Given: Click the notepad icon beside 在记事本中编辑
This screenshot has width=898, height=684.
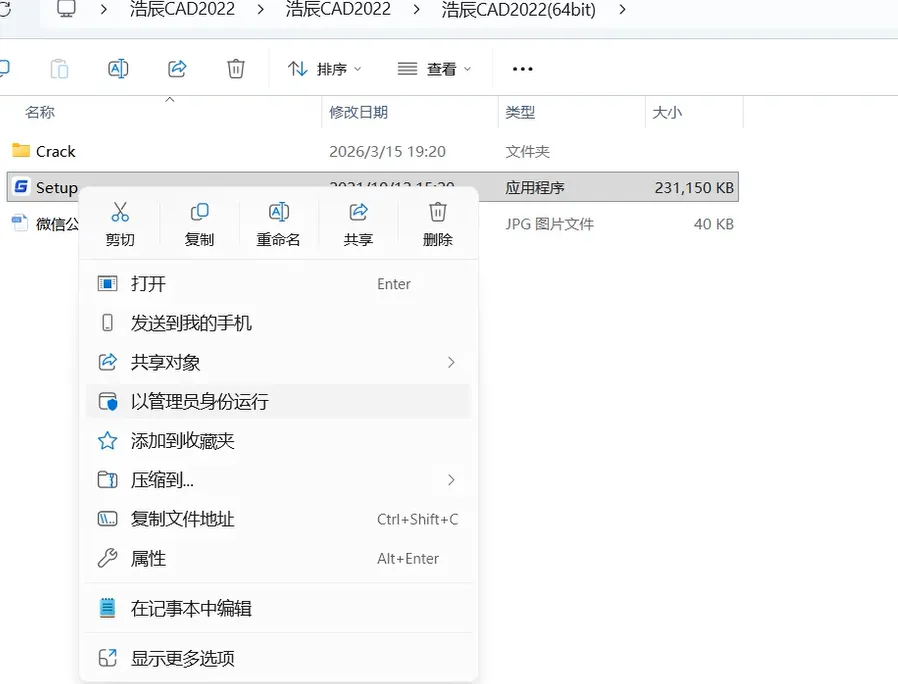Looking at the screenshot, I should coord(108,608).
